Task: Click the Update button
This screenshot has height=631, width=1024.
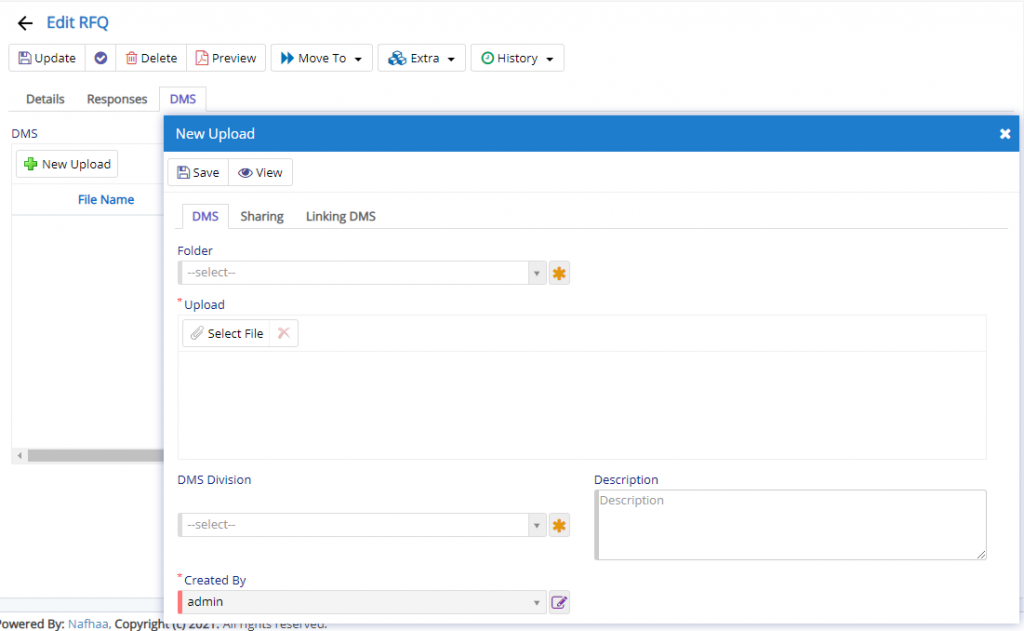Action: click(47, 58)
